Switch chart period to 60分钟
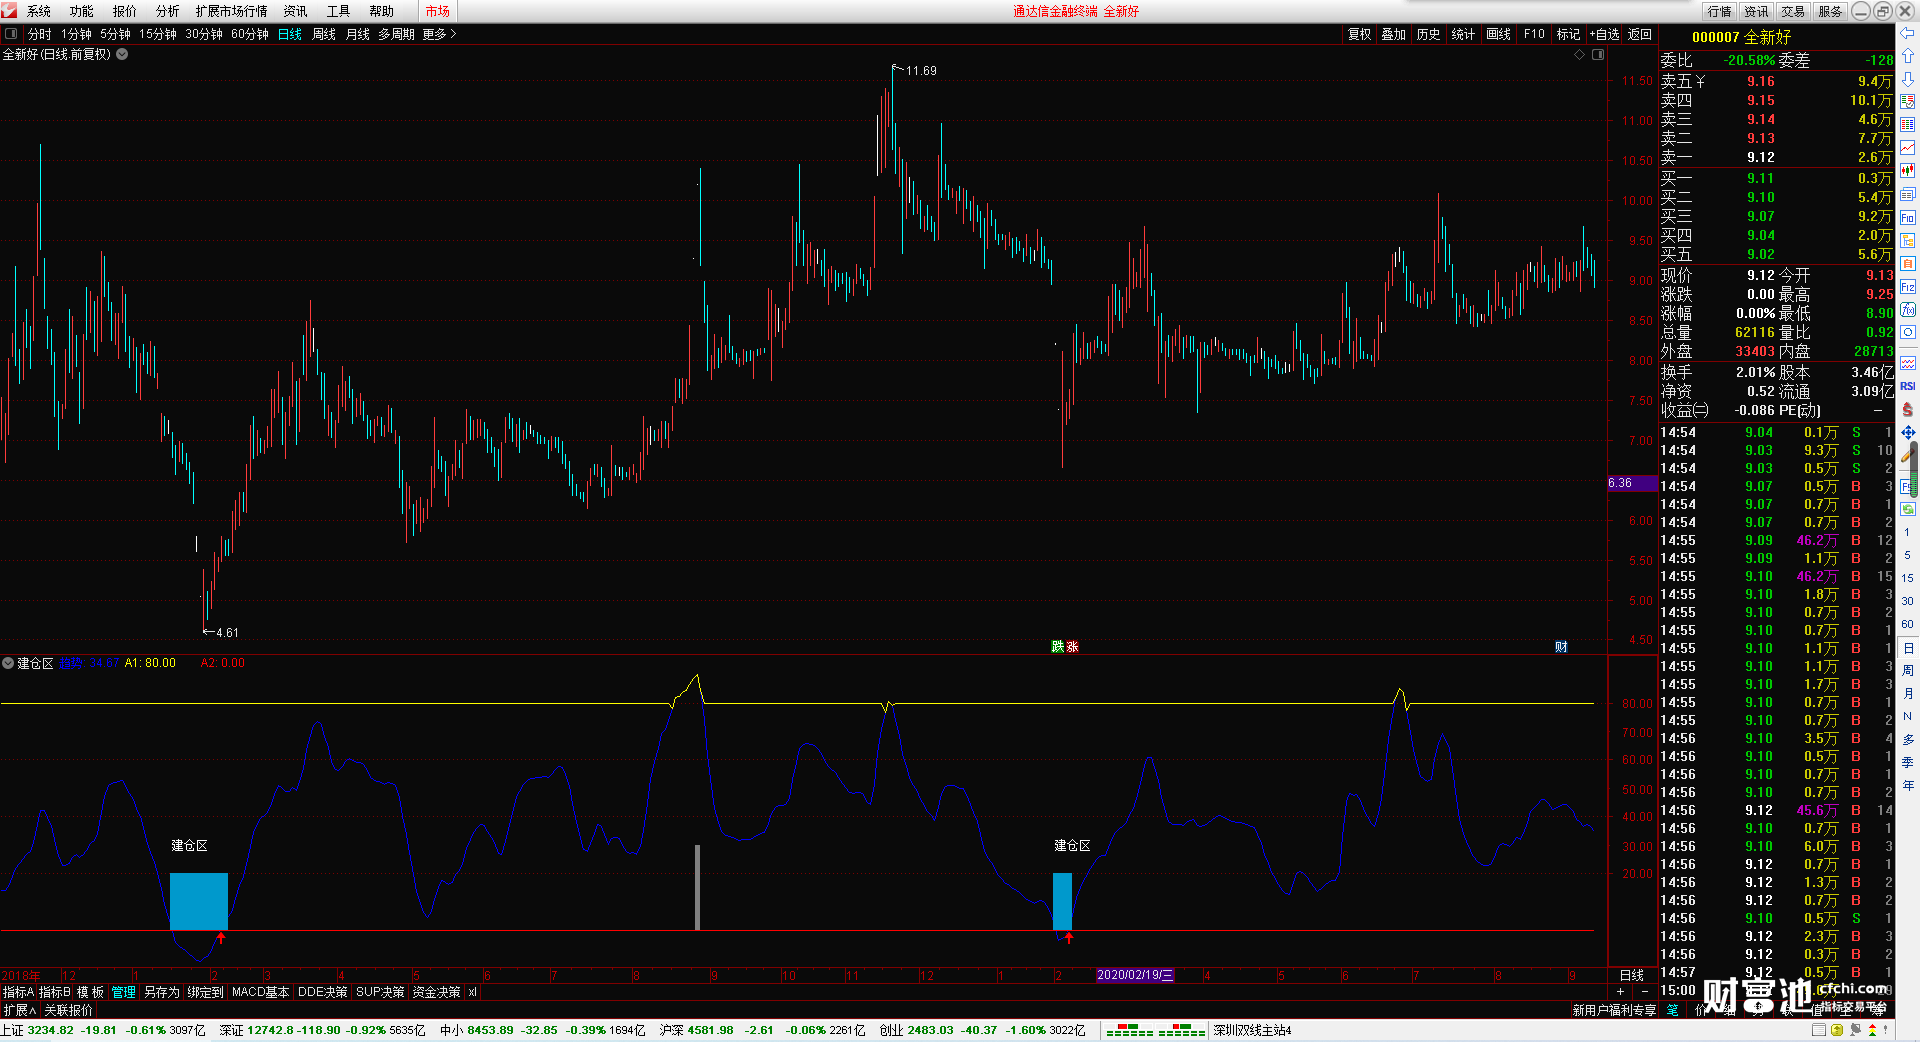Viewport: 1920px width, 1042px height. click(x=250, y=34)
